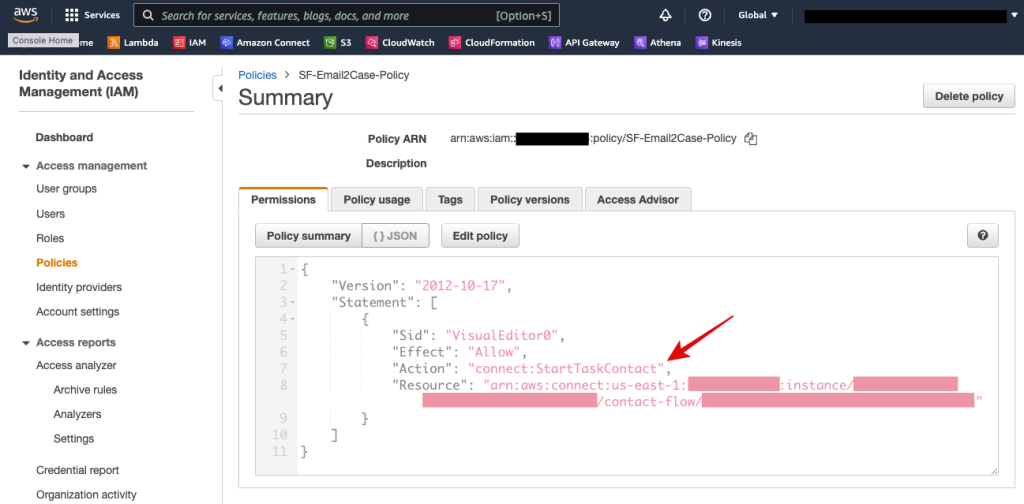Switch to Policy summary view
This screenshot has width=1024, height=504.
[x=308, y=236]
